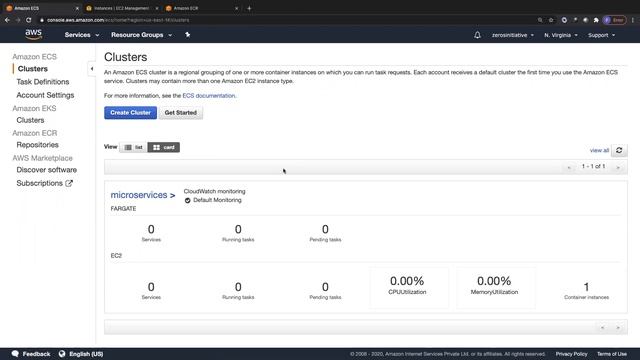This screenshot has width=640, height=360.
Task: Switch to list view
Action: (x=133, y=147)
